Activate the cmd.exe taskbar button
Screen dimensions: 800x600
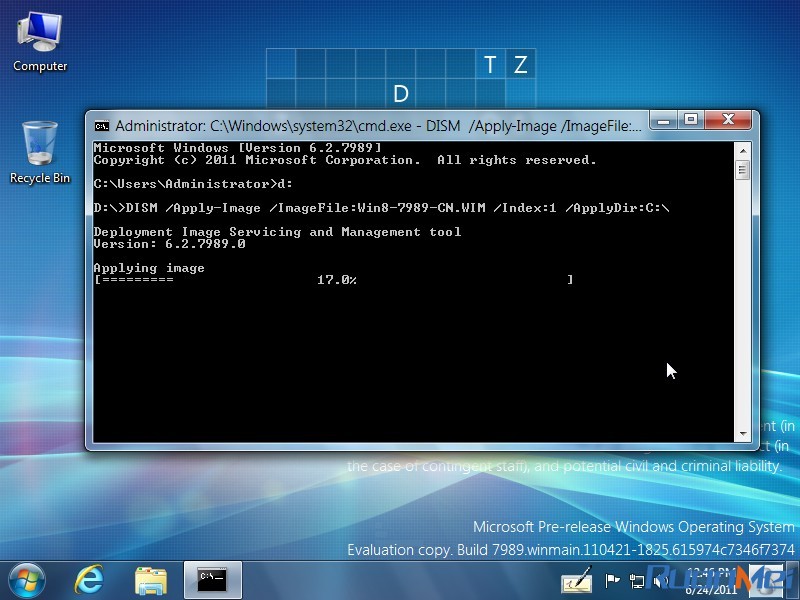[212, 580]
